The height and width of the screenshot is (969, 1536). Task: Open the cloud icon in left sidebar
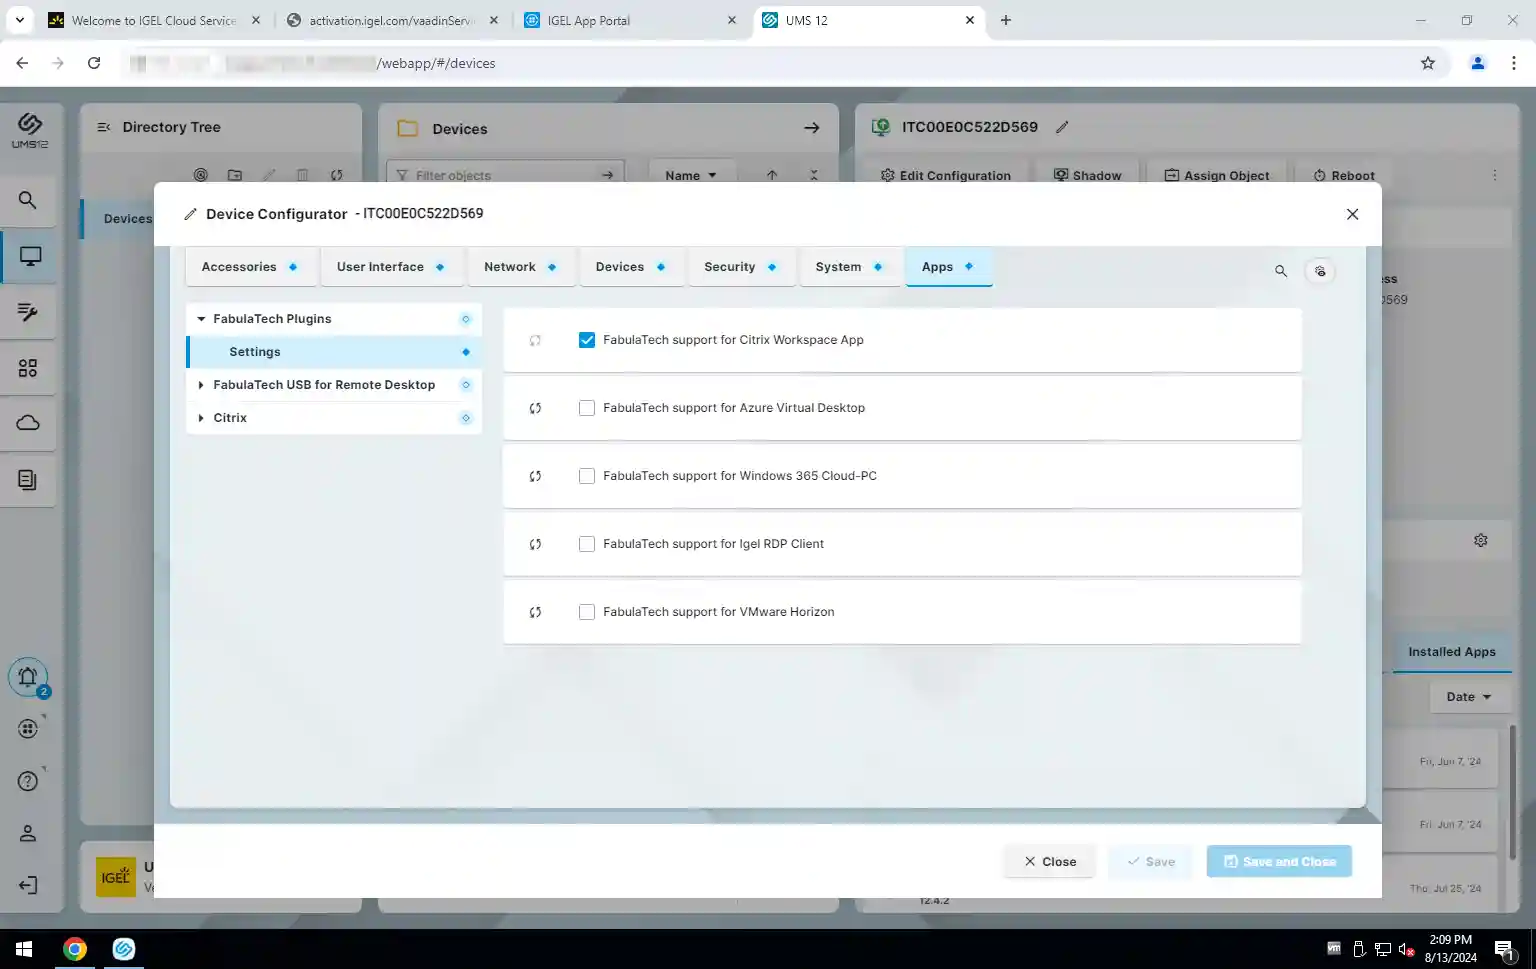(28, 423)
